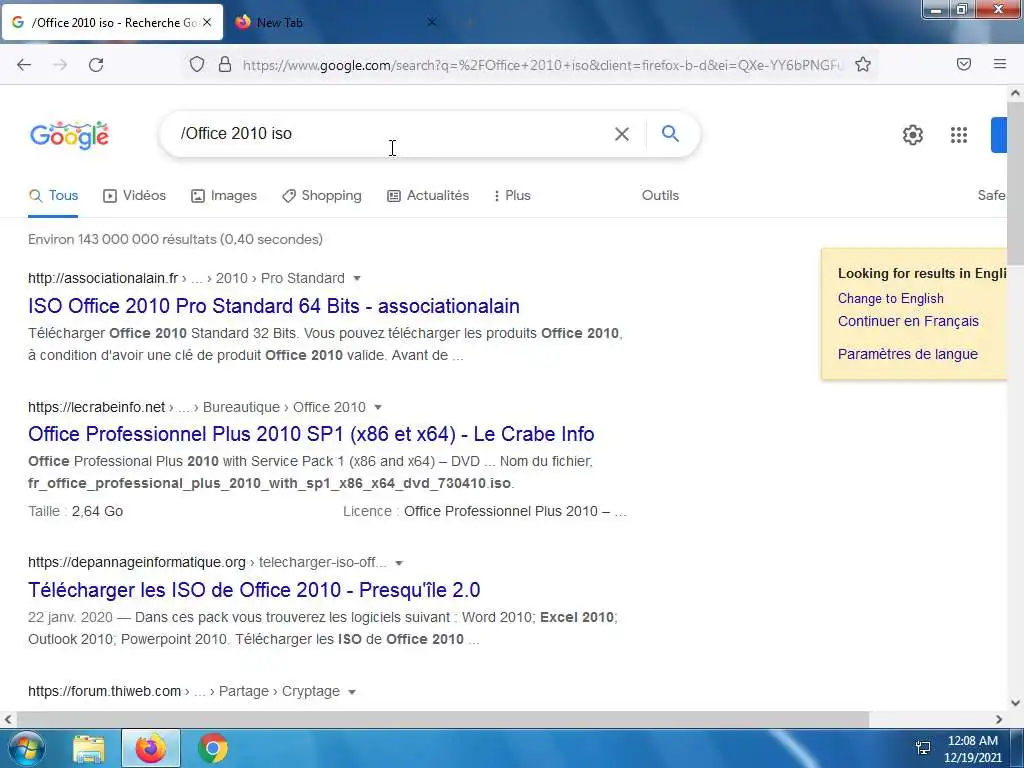Bookmark this page with the star icon
This screenshot has width=1024, height=768.
[863, 64]
